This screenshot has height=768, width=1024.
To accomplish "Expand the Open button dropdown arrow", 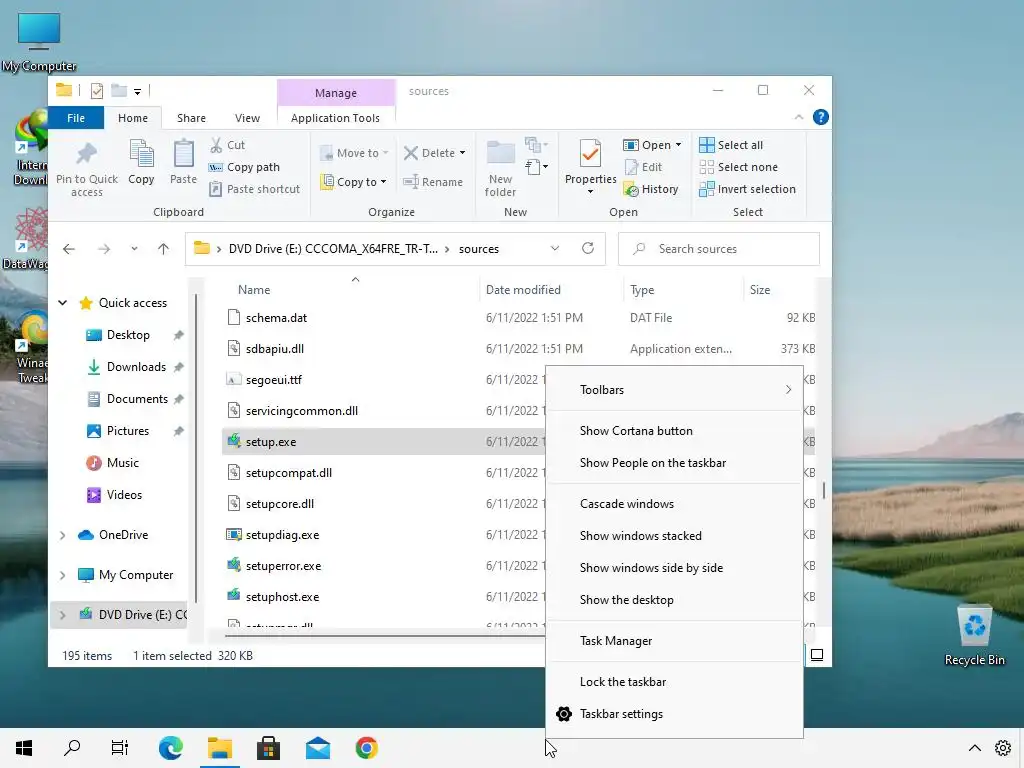I will pos(679,145).
